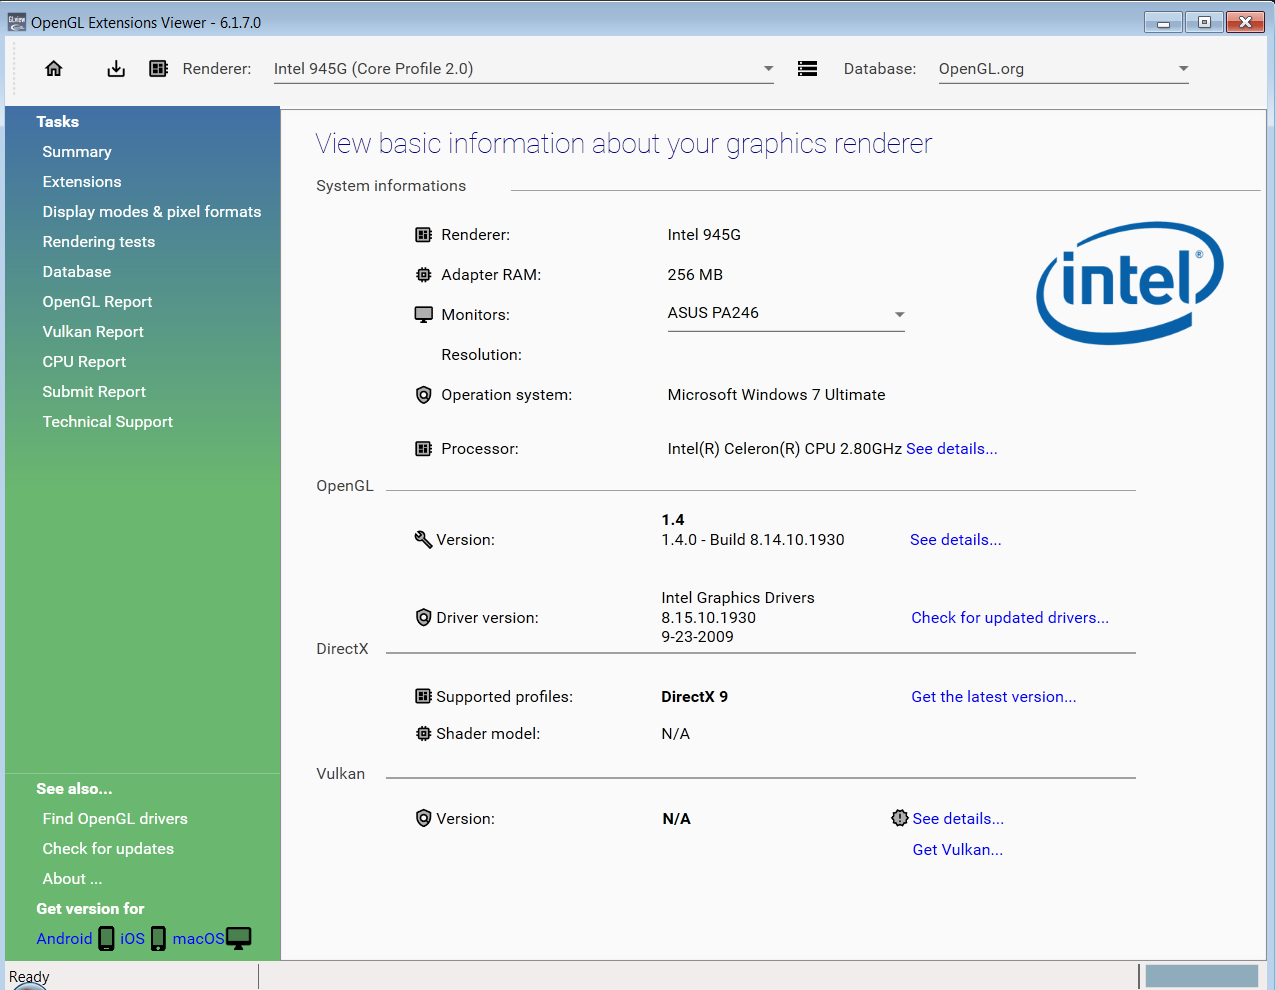Screen dimensions: 1275x990
Task: Click the DirectX 9 value
Action: tap(694, 697)
